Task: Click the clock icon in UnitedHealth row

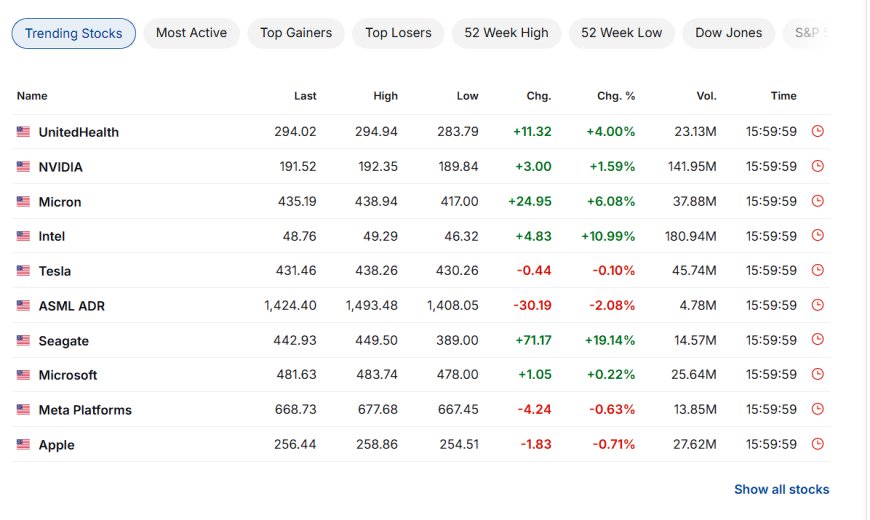Action: coord(818,132)
